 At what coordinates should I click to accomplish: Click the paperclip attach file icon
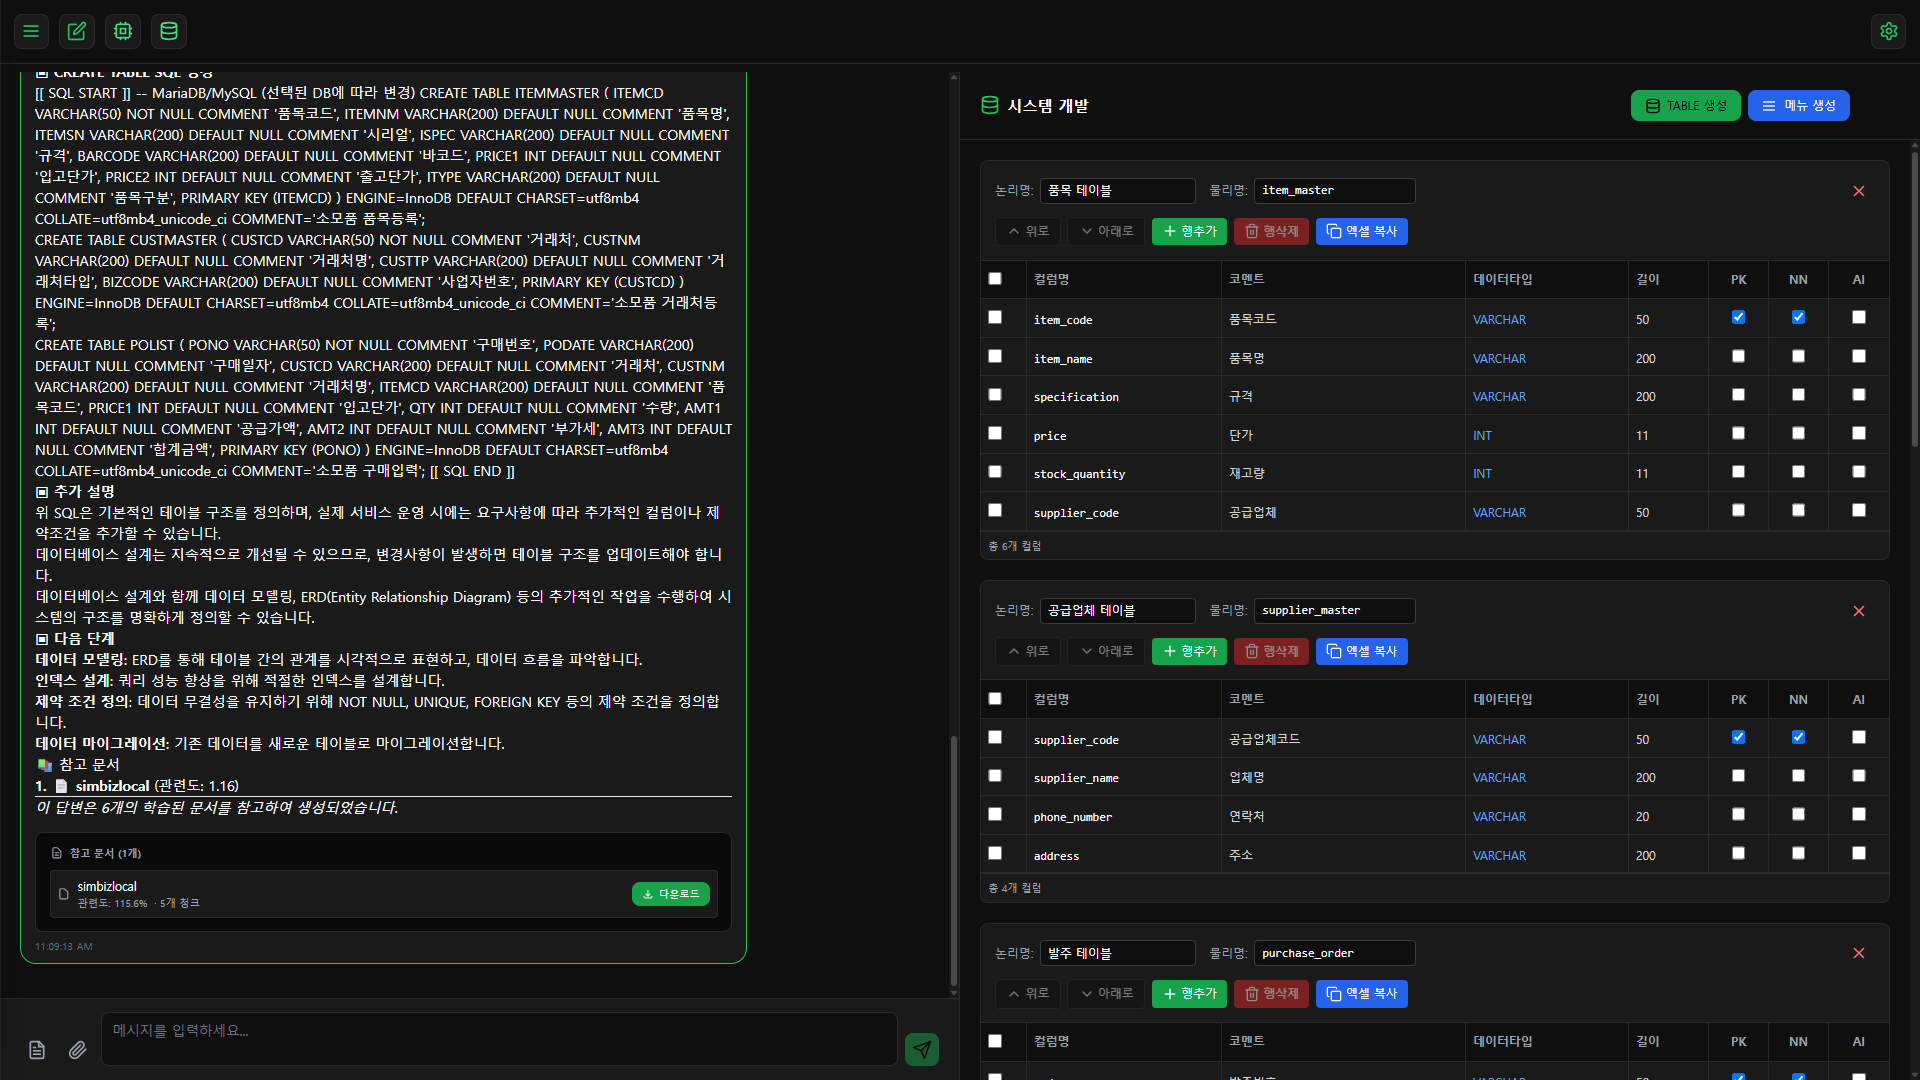(77, 1050)
